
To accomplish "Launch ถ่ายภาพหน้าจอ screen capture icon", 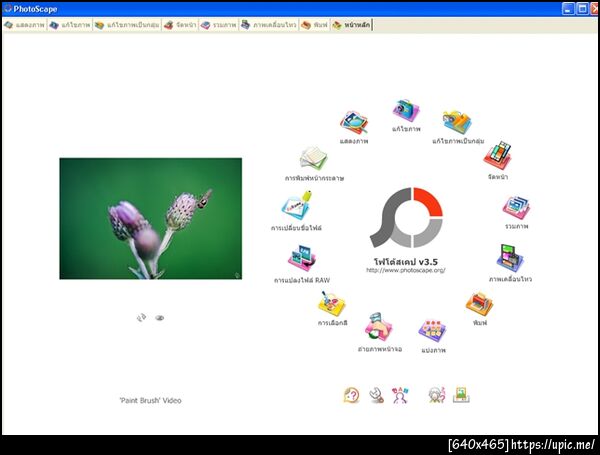I will click(378, 326).
